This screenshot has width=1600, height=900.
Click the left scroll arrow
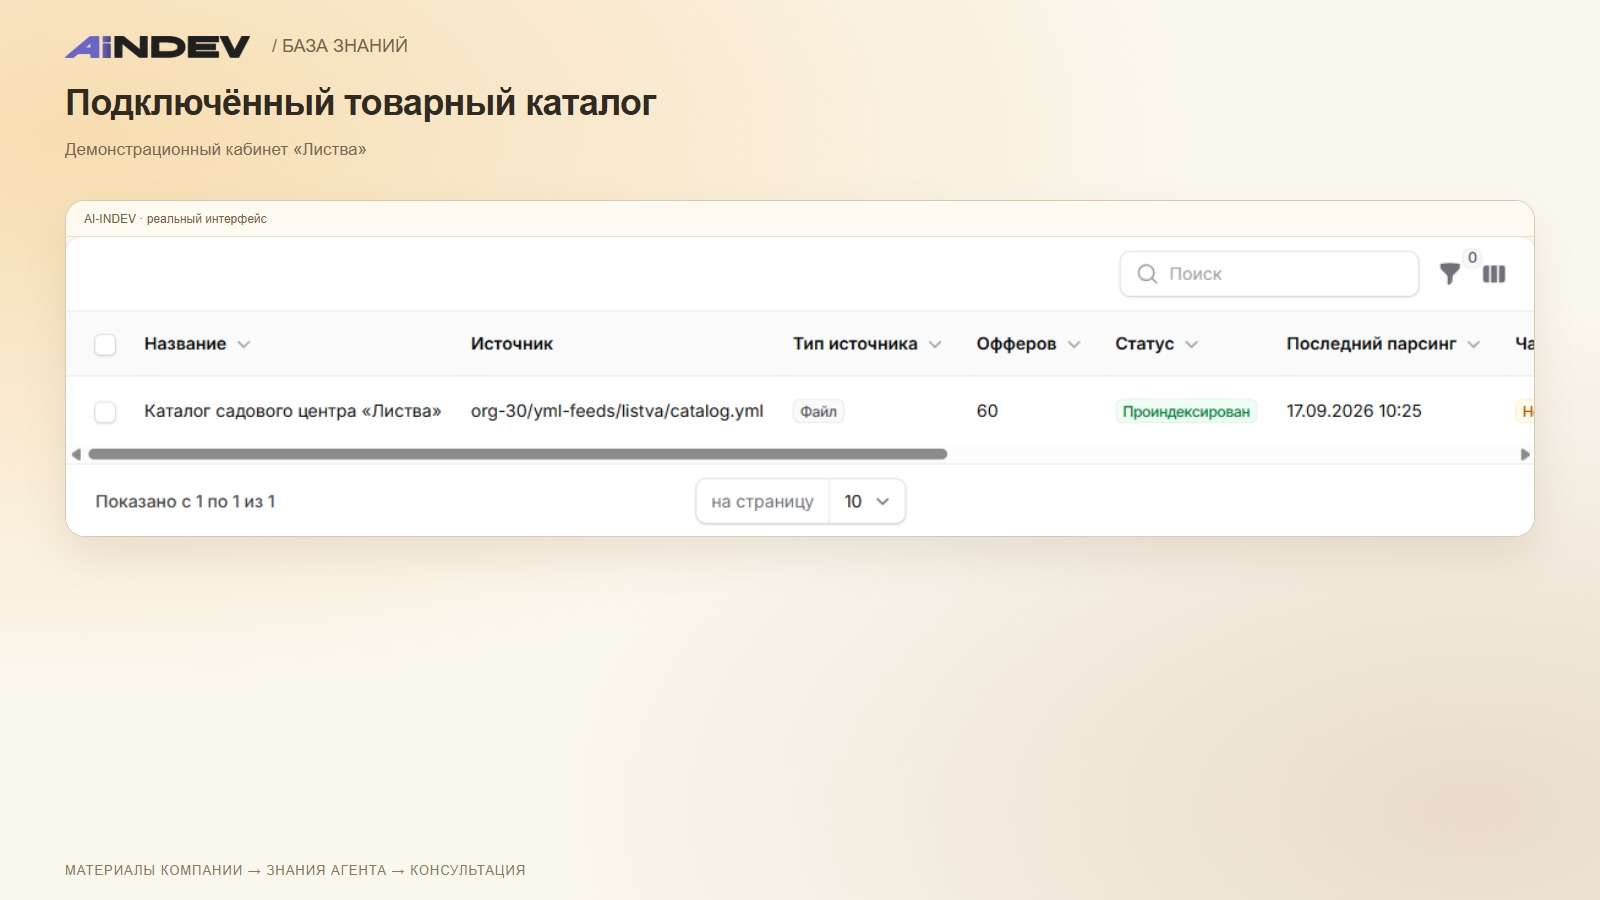tap(76, 454)
